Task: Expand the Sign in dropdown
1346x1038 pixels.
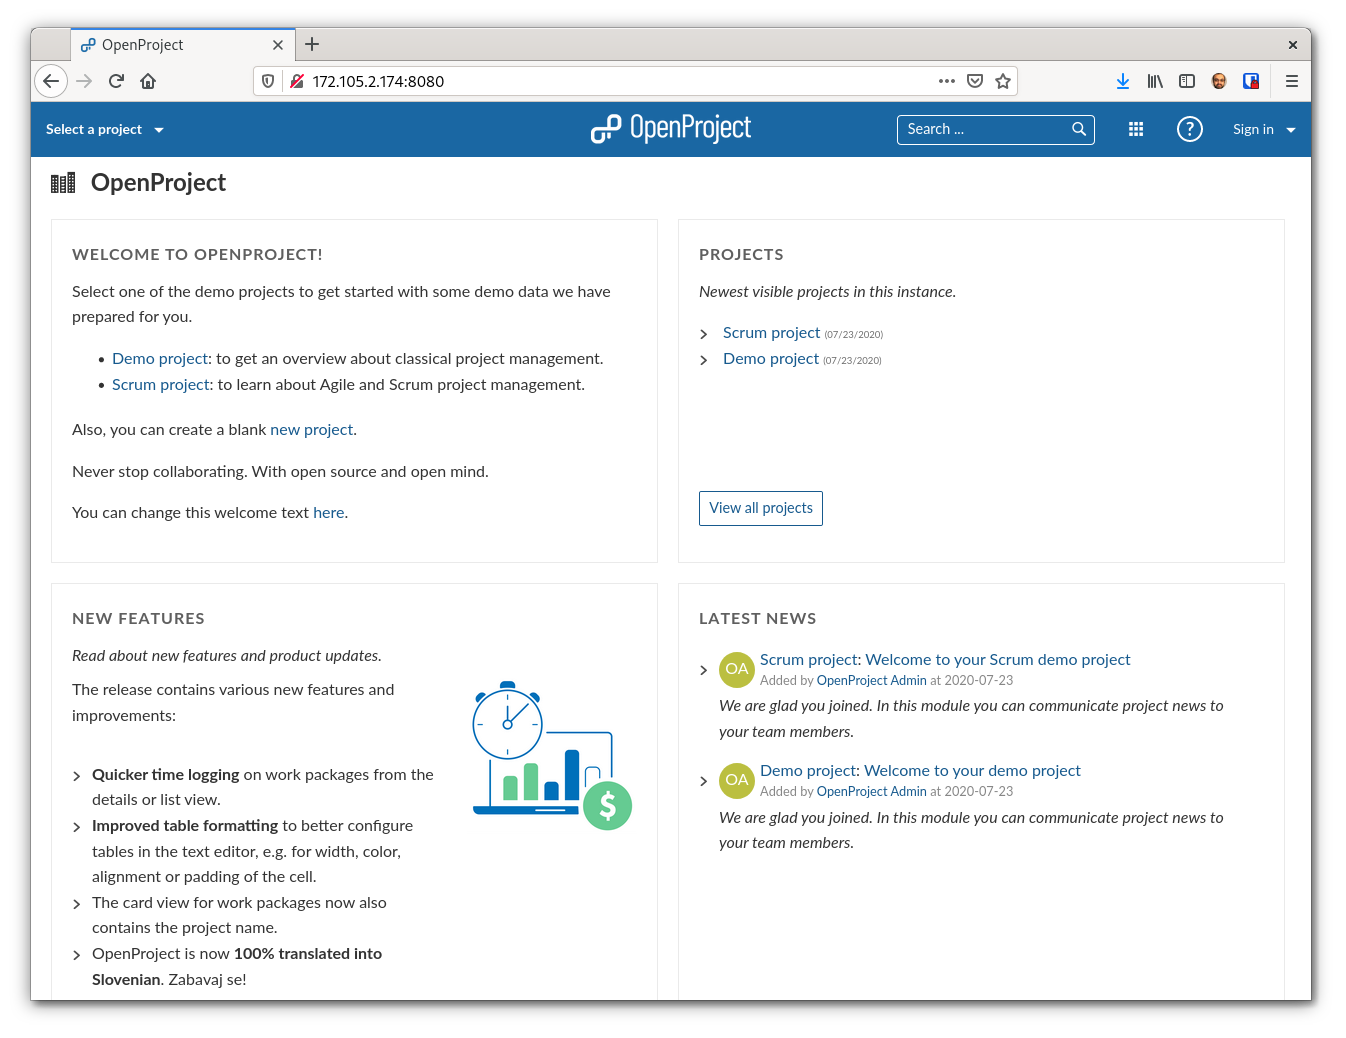Action: [1264, 129]
